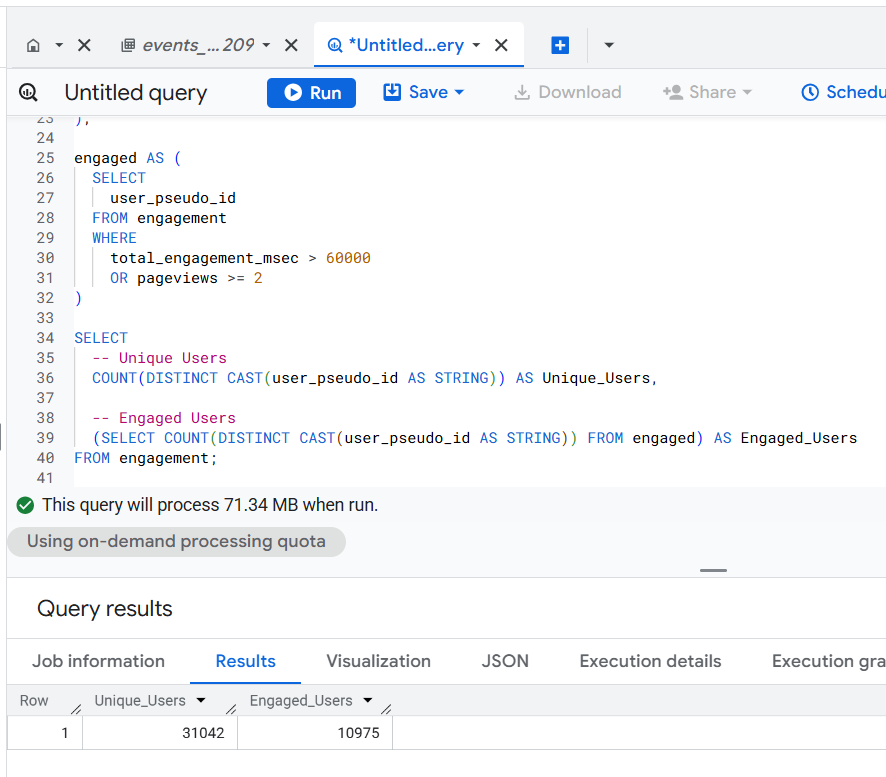Open the Execution graph tab
Image resolution: width=886 pixels, height=777 pixels.
828,661
